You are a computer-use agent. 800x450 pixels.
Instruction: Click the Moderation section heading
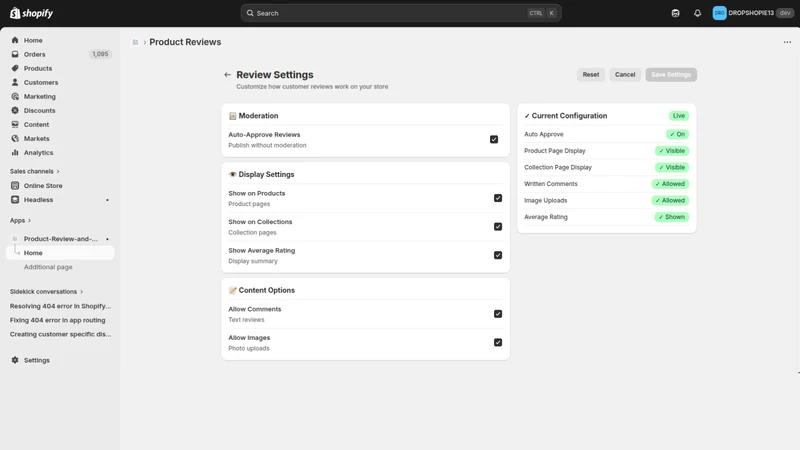pos(258,116)
